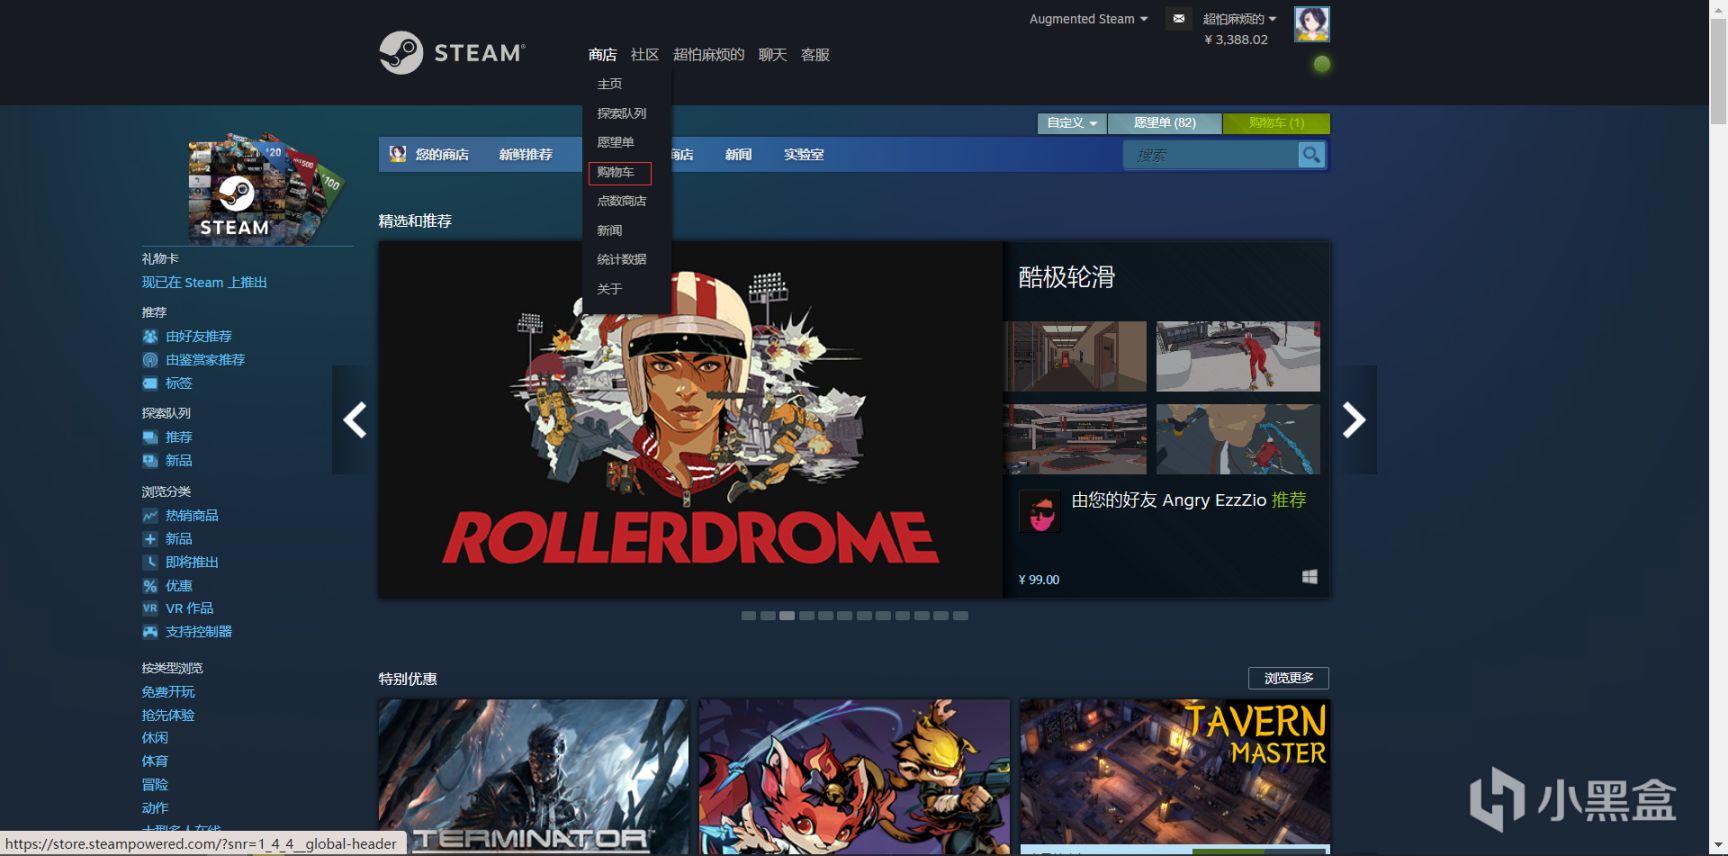Expand the 自定义 dropdown button
1728x856 pixels.
(1072, 123)
